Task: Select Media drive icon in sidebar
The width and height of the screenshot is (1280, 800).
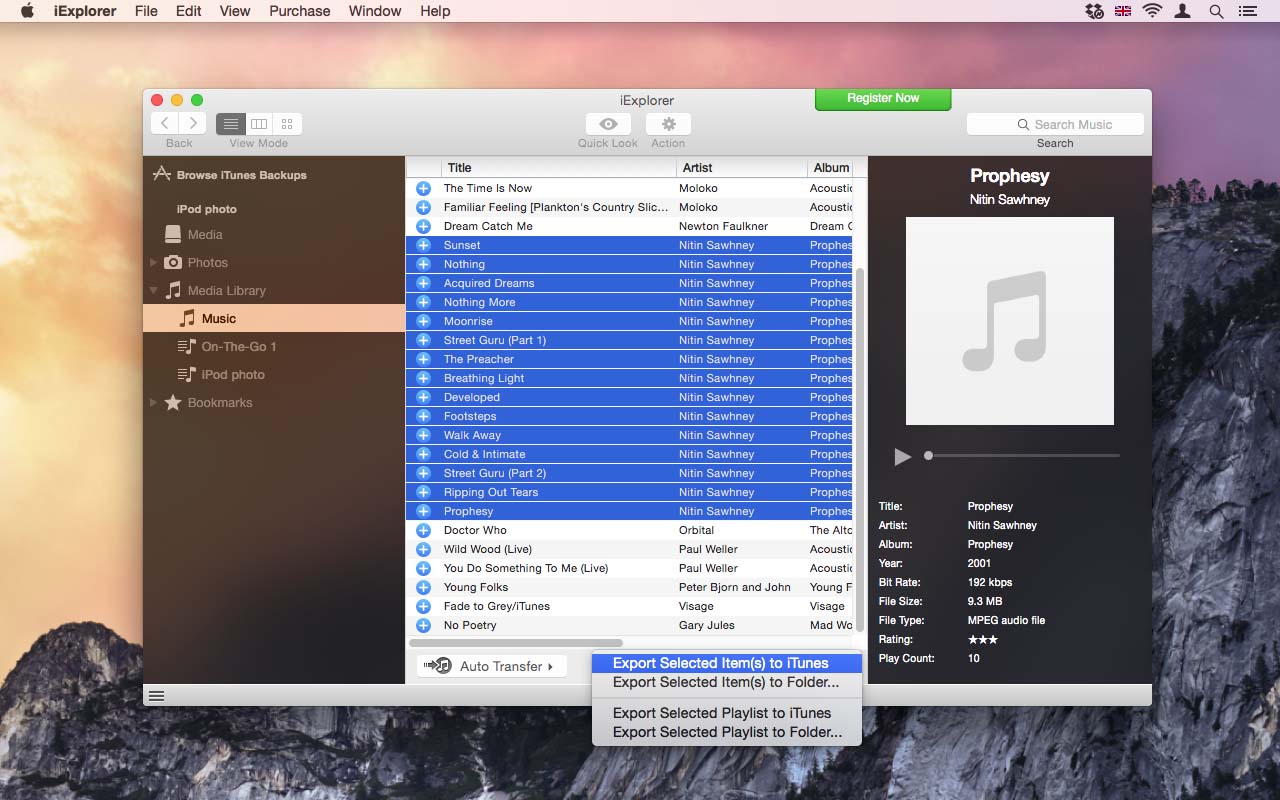Action: coord(173,234)
